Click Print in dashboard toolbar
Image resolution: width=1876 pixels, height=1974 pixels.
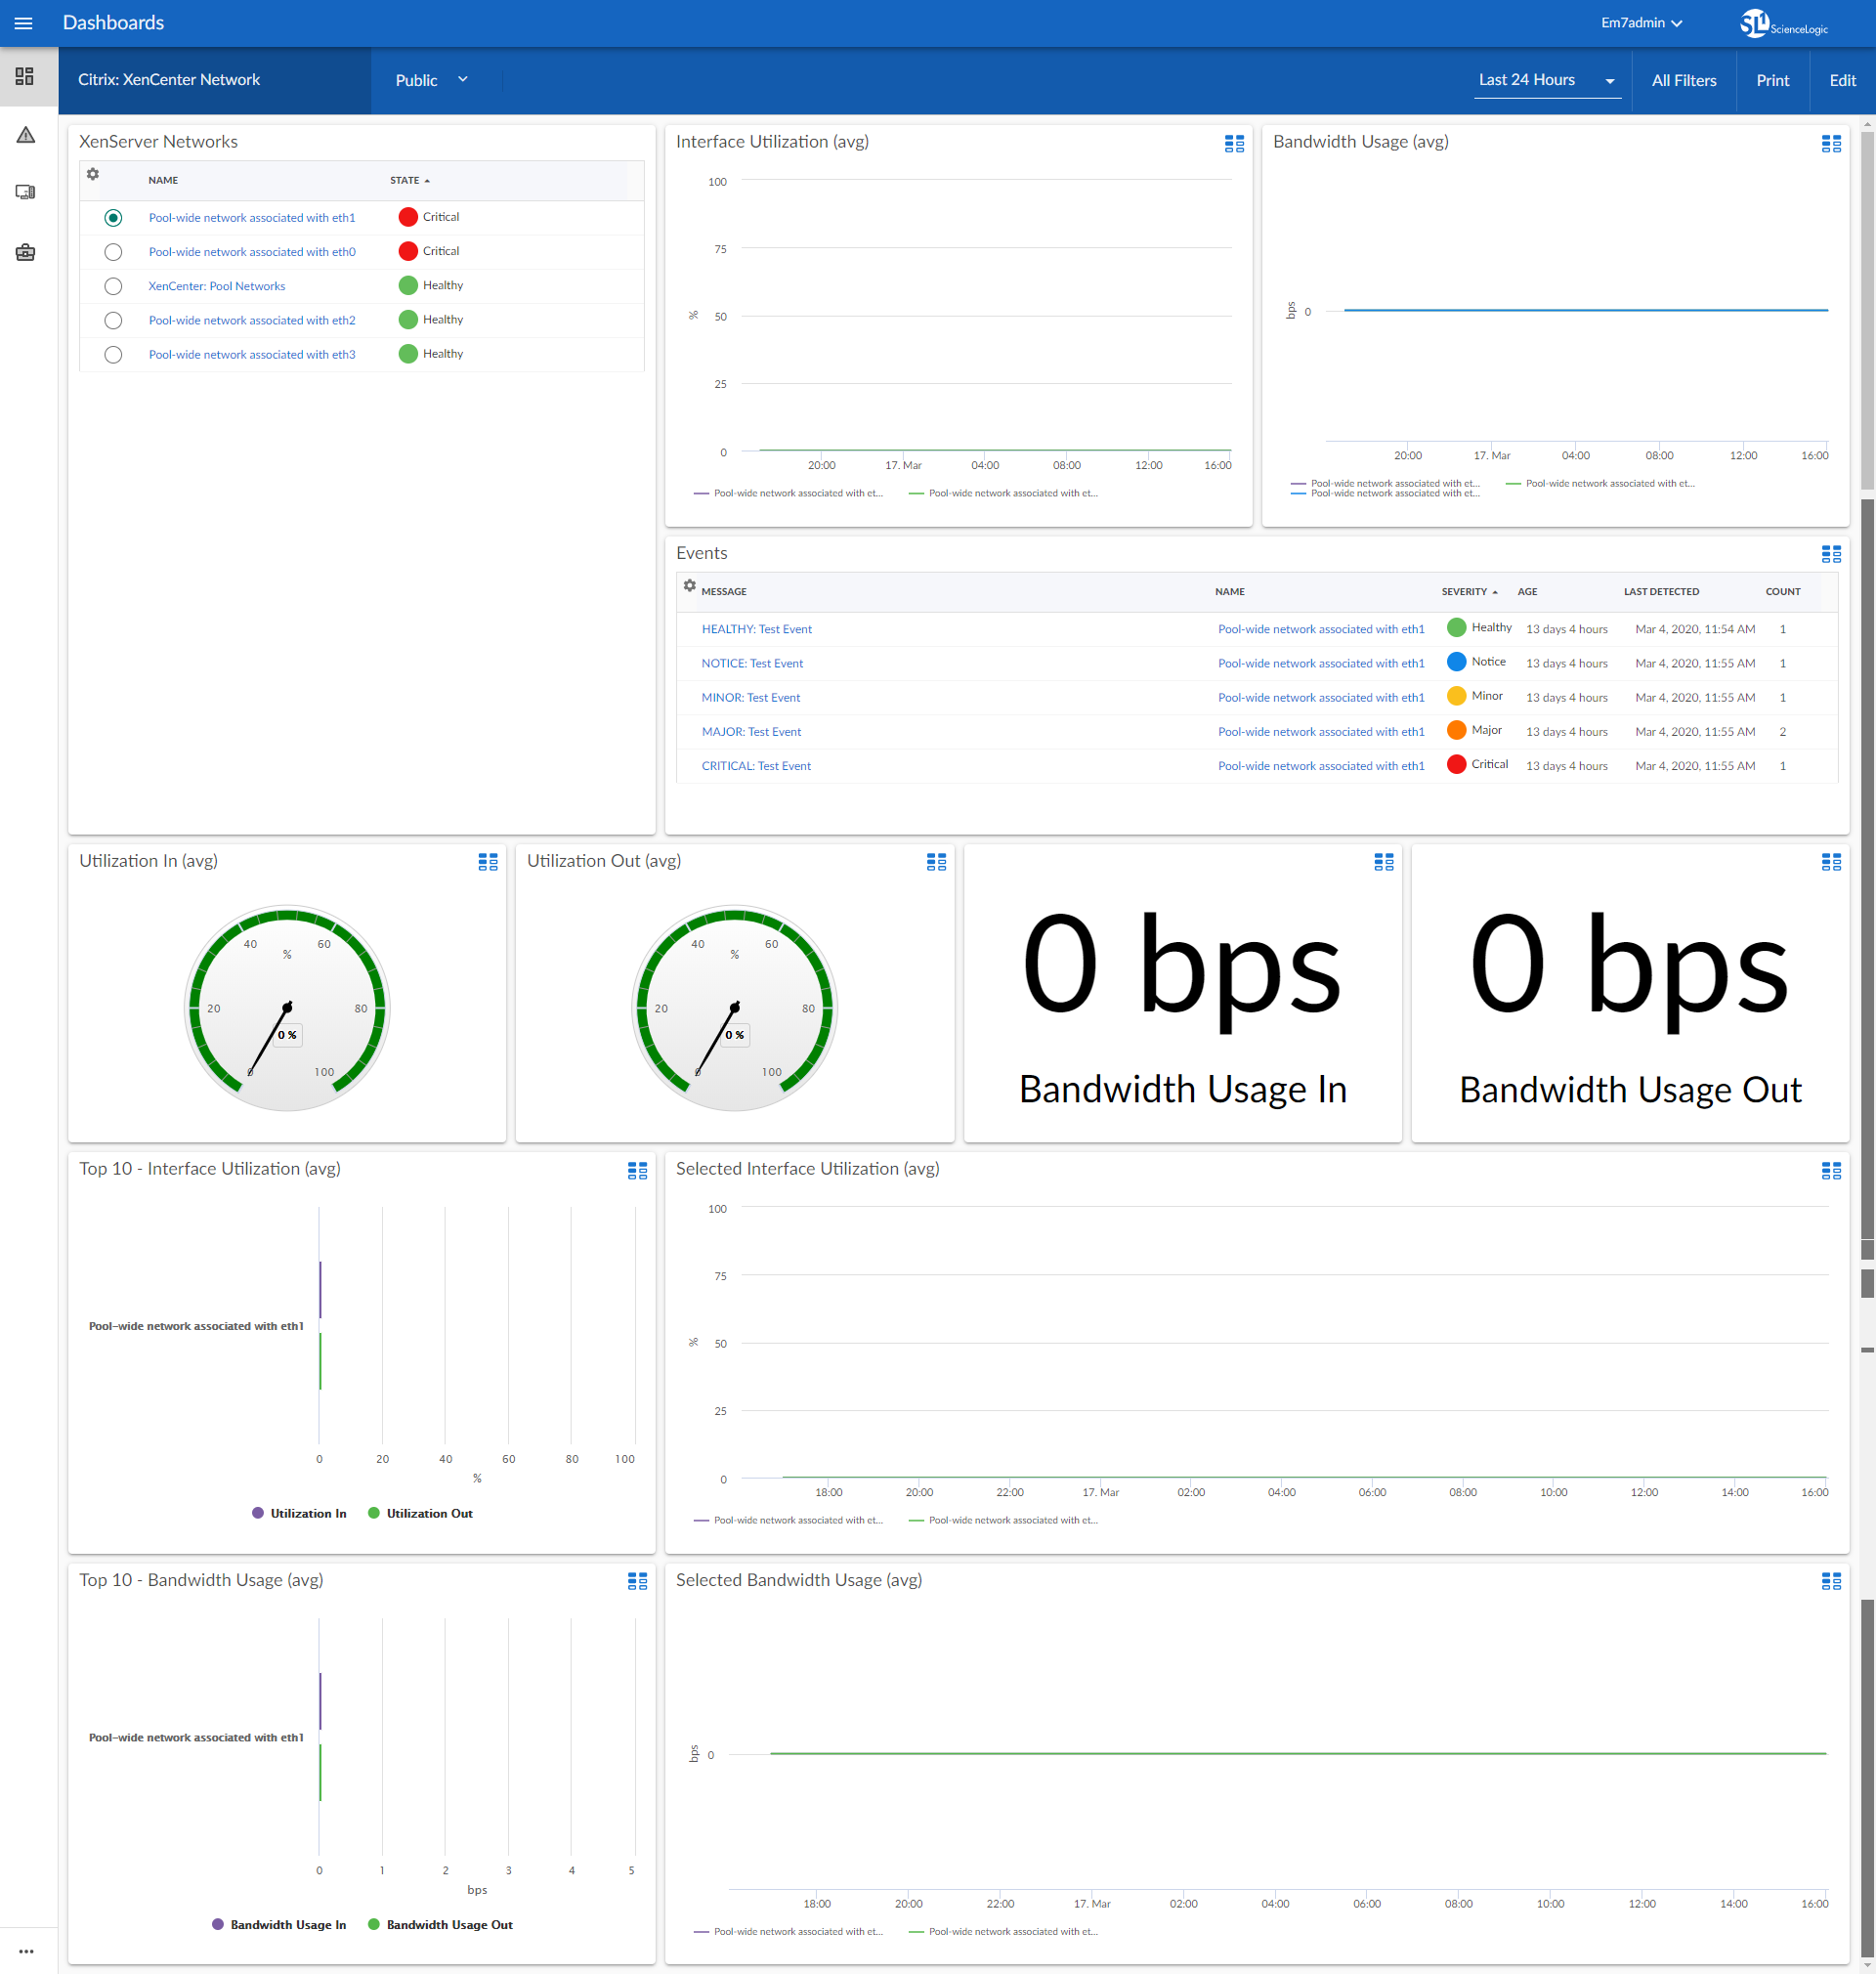click(x=1772, y=80)
